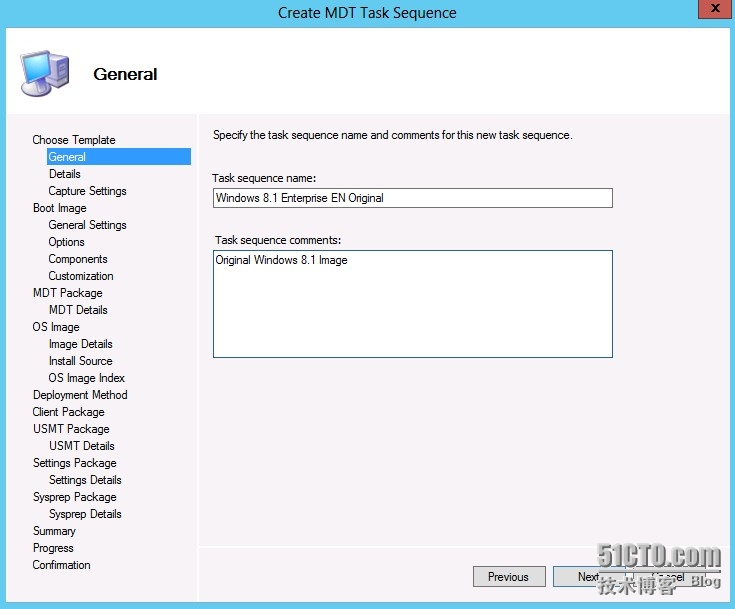Select the Options step
Viewport: 735px width, 609px height.
[x=67, y=242]
